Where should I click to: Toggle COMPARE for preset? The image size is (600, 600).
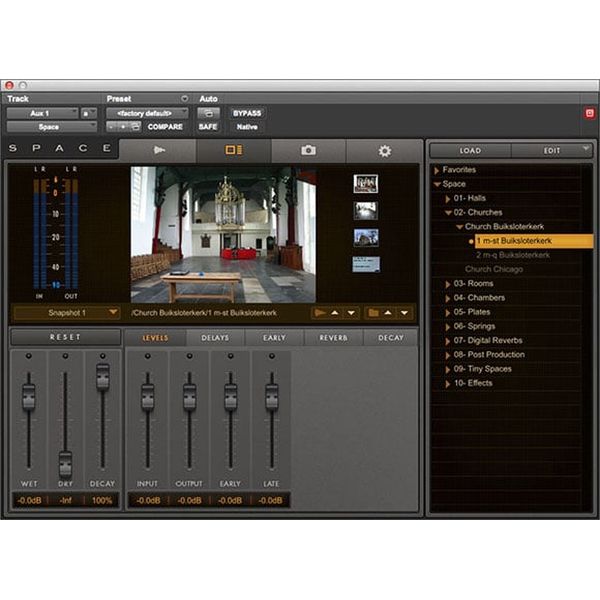(x=165, y=127)
